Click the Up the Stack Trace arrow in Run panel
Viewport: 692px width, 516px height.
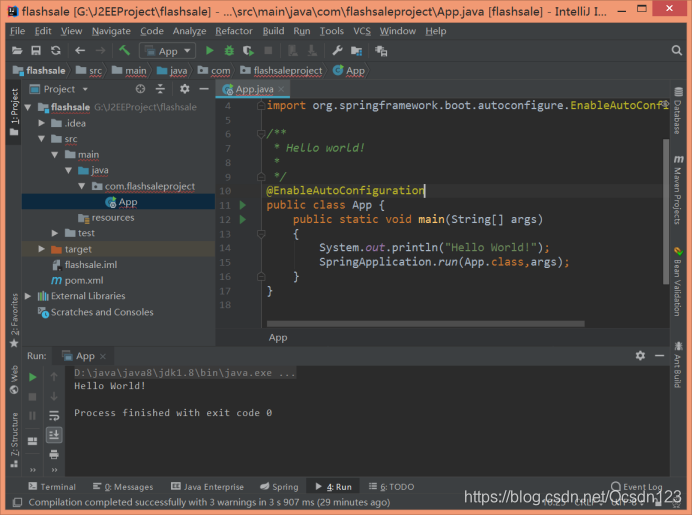pos(54,377)
